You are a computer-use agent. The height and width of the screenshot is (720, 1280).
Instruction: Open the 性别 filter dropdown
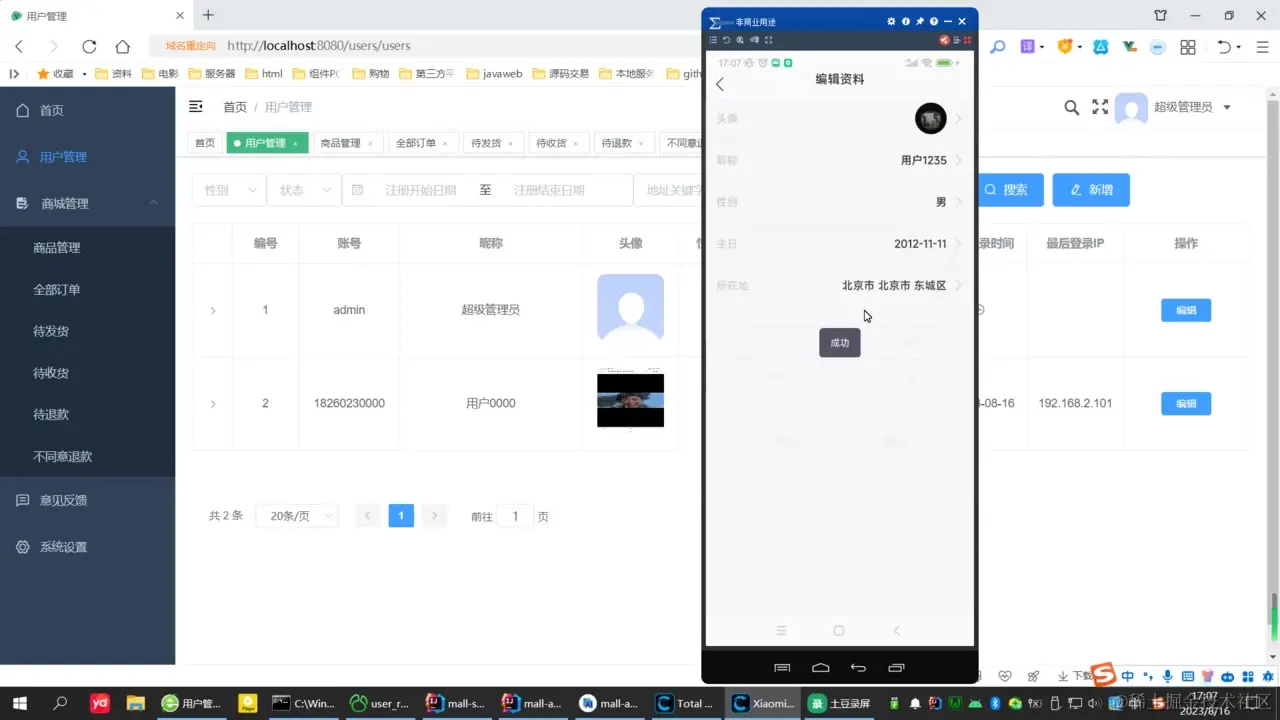point(229,190)
